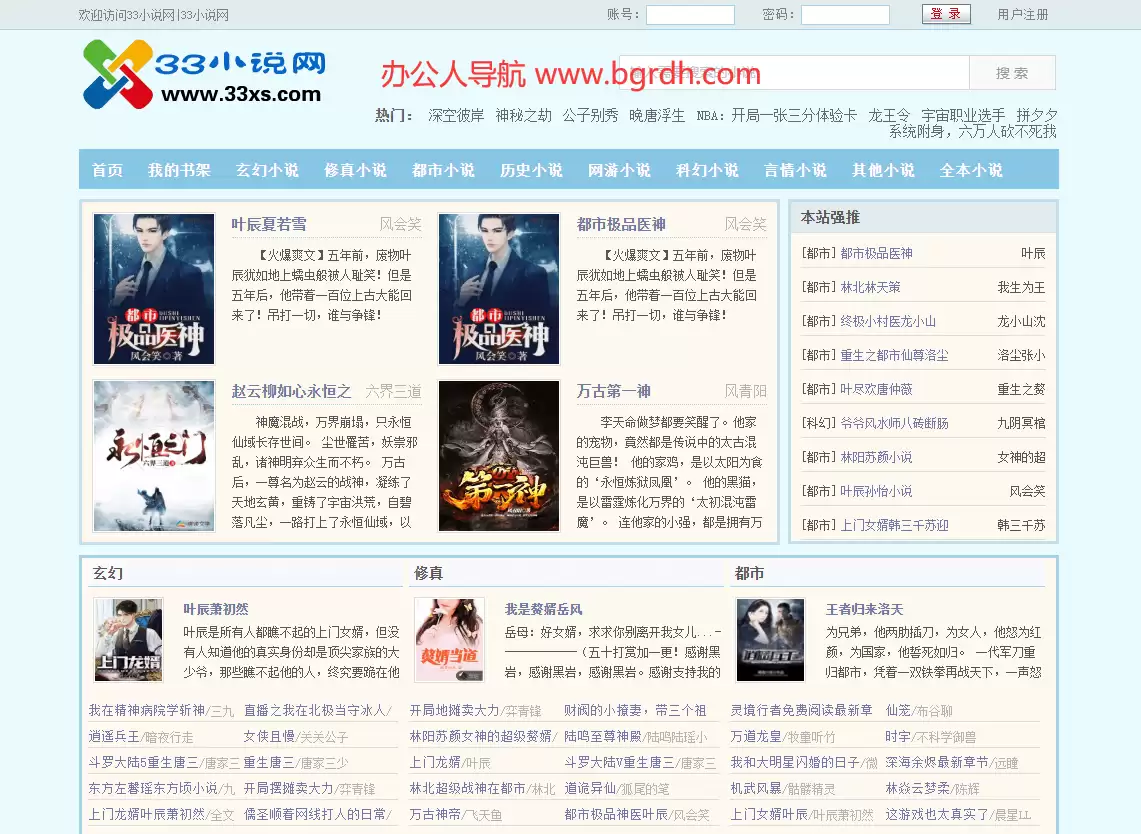Open 万古第一神 book cover thumbnail
The image size is (1141, 834).
pyautogui.click(x=499, y=456)
